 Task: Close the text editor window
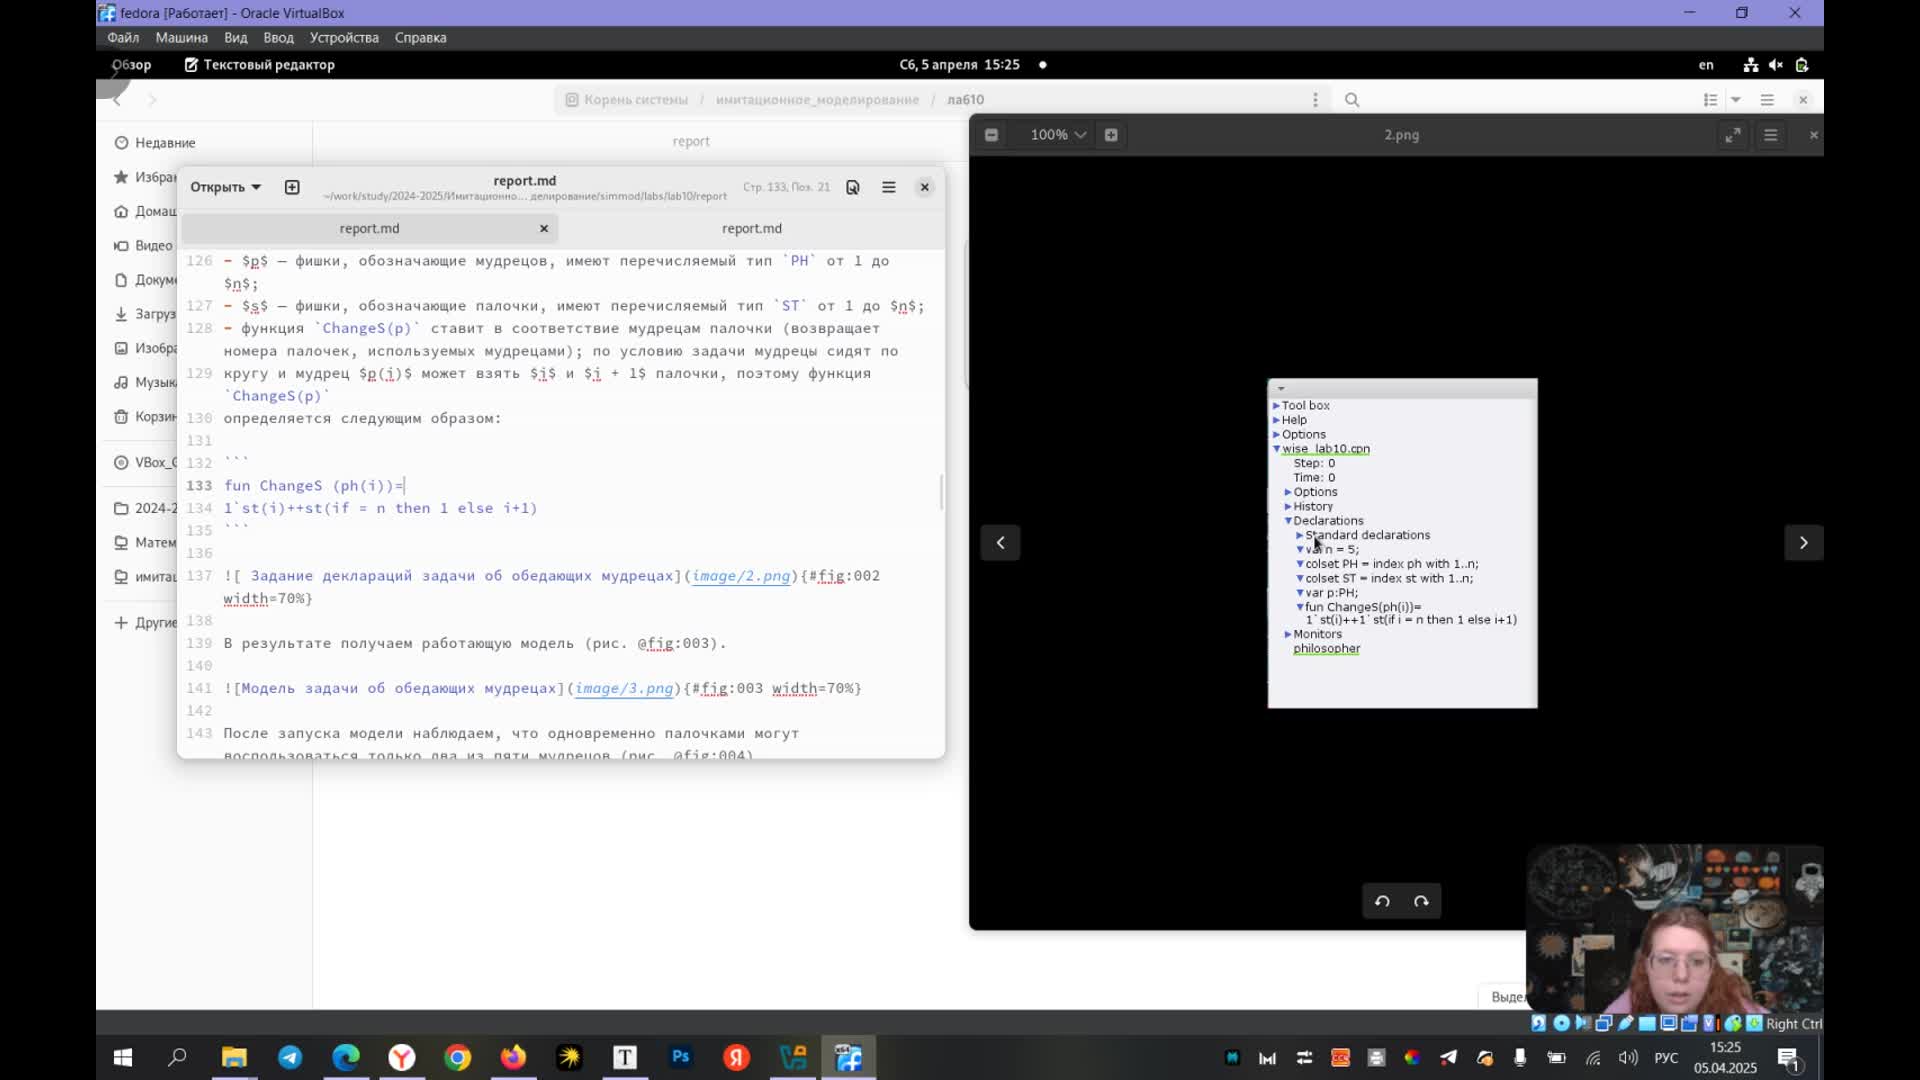click(925, 187)
